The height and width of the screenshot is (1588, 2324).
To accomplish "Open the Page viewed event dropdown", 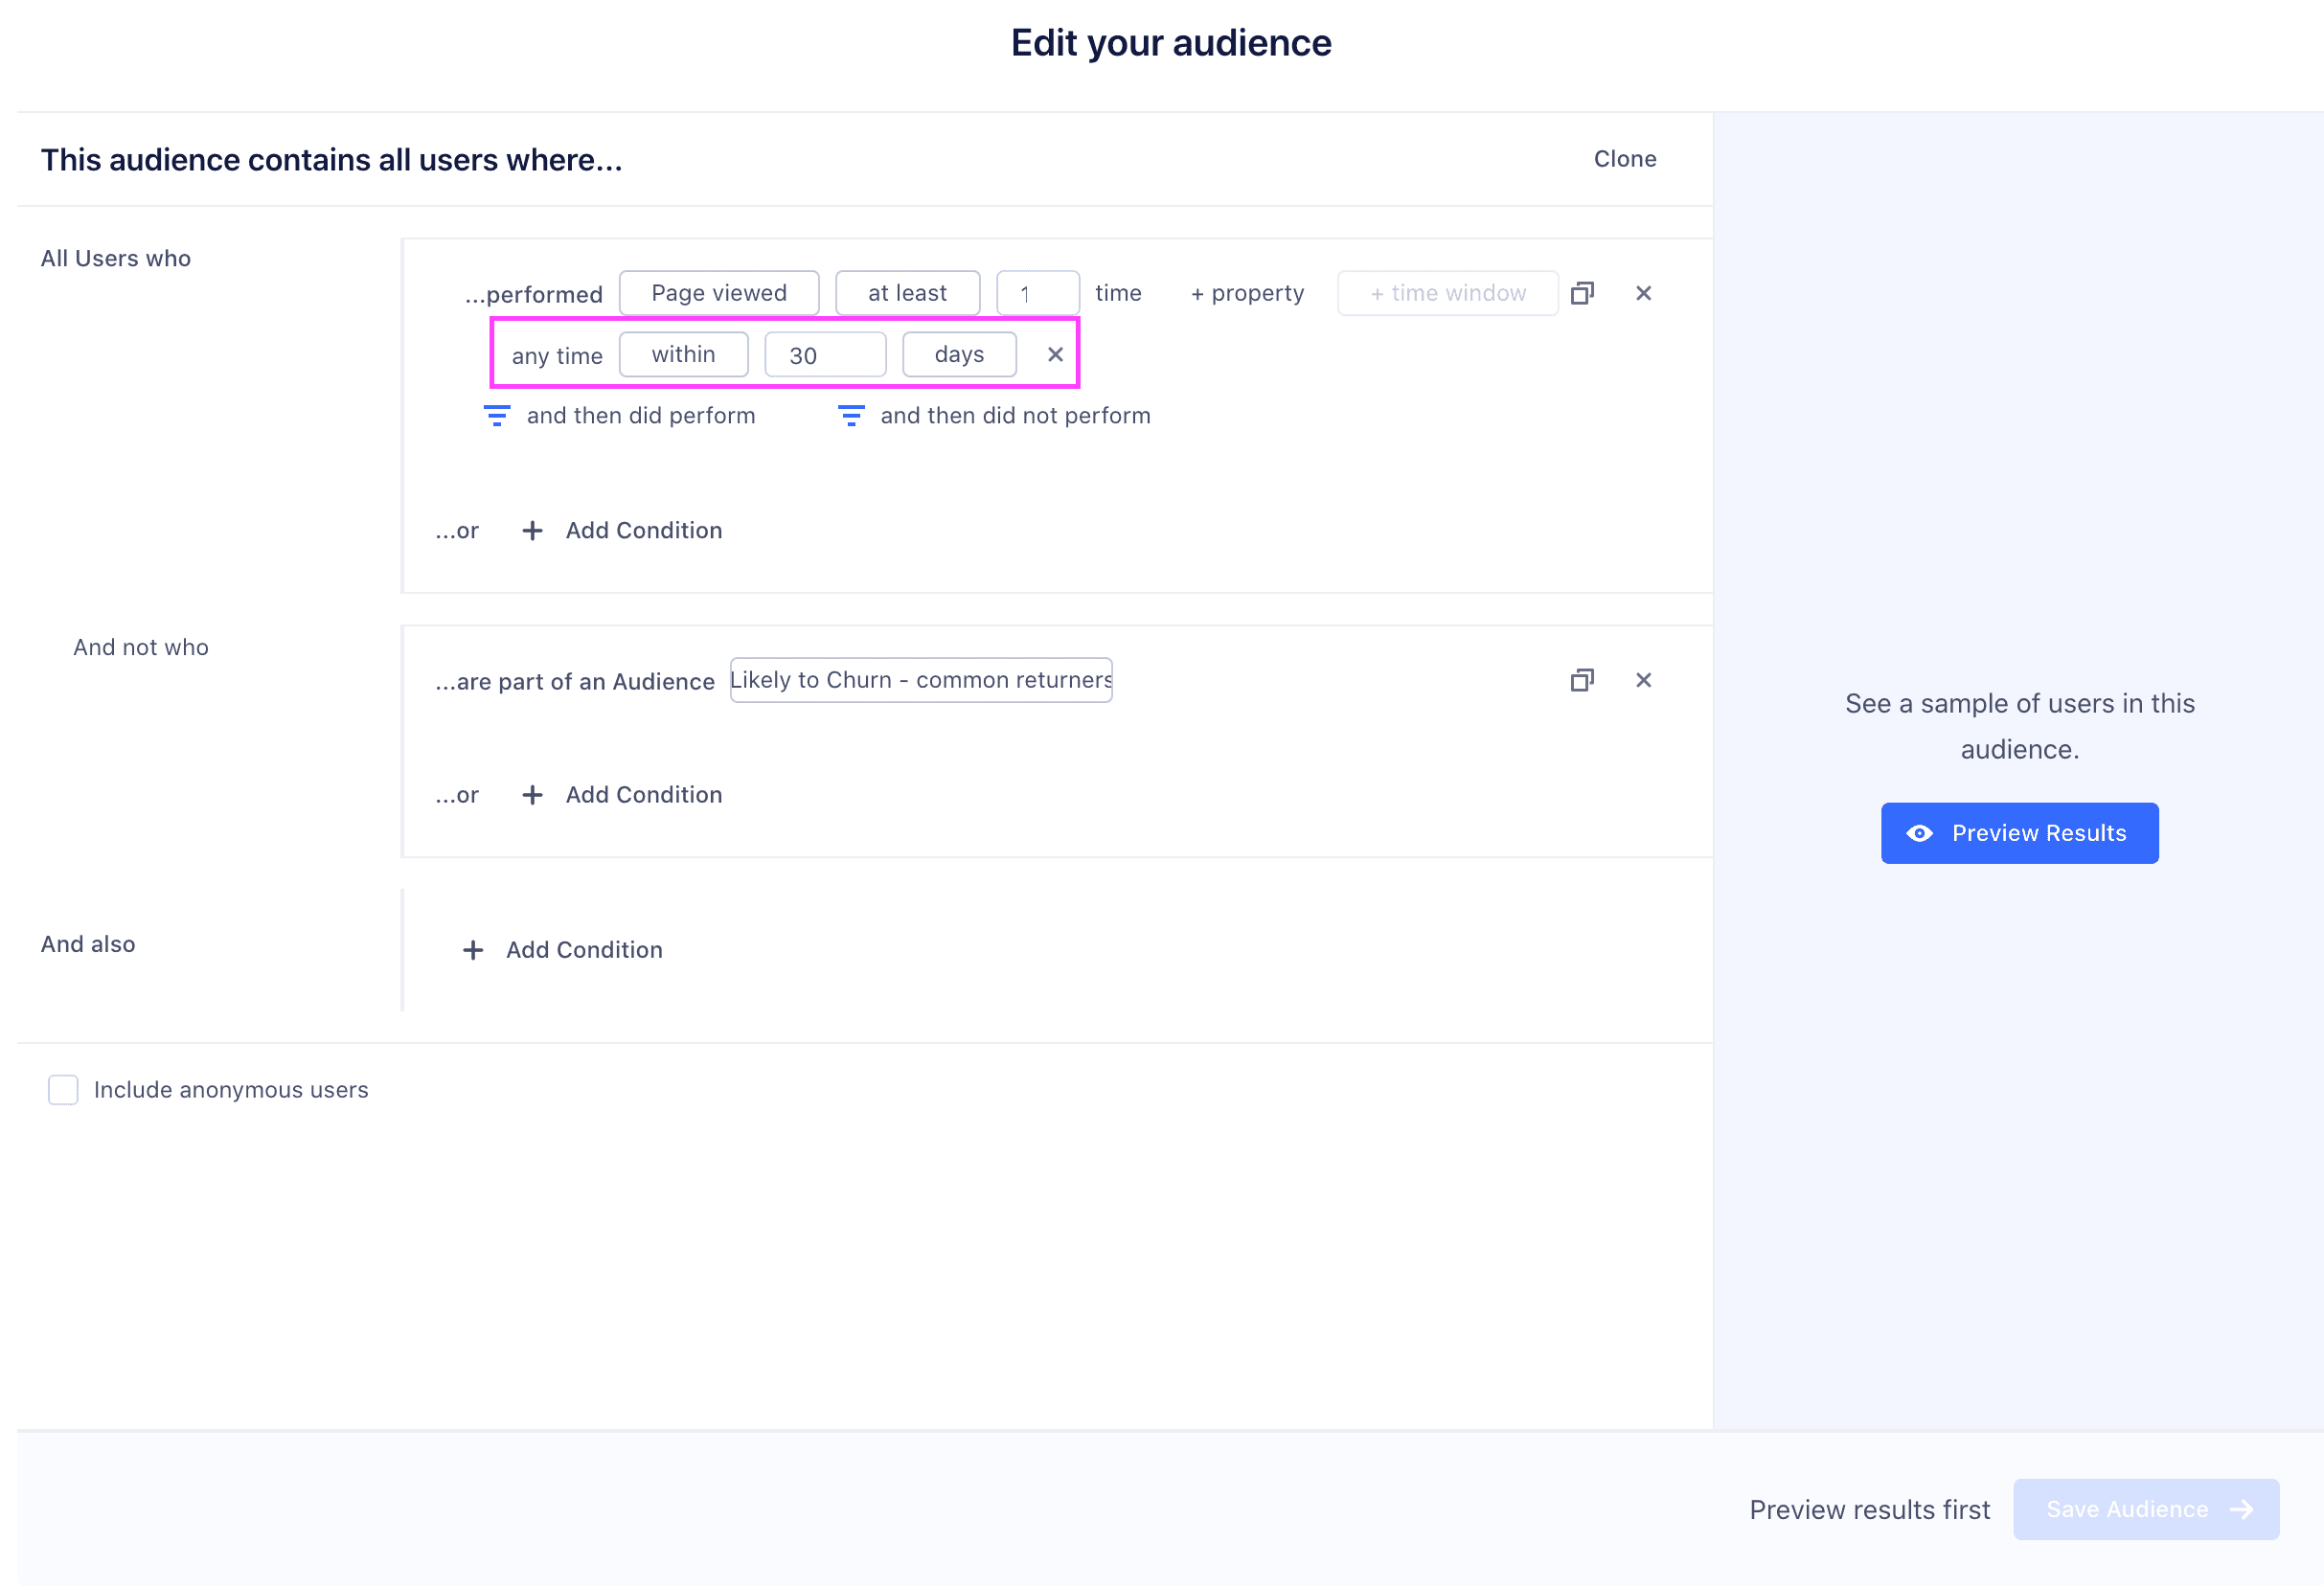I will point(718,292).
